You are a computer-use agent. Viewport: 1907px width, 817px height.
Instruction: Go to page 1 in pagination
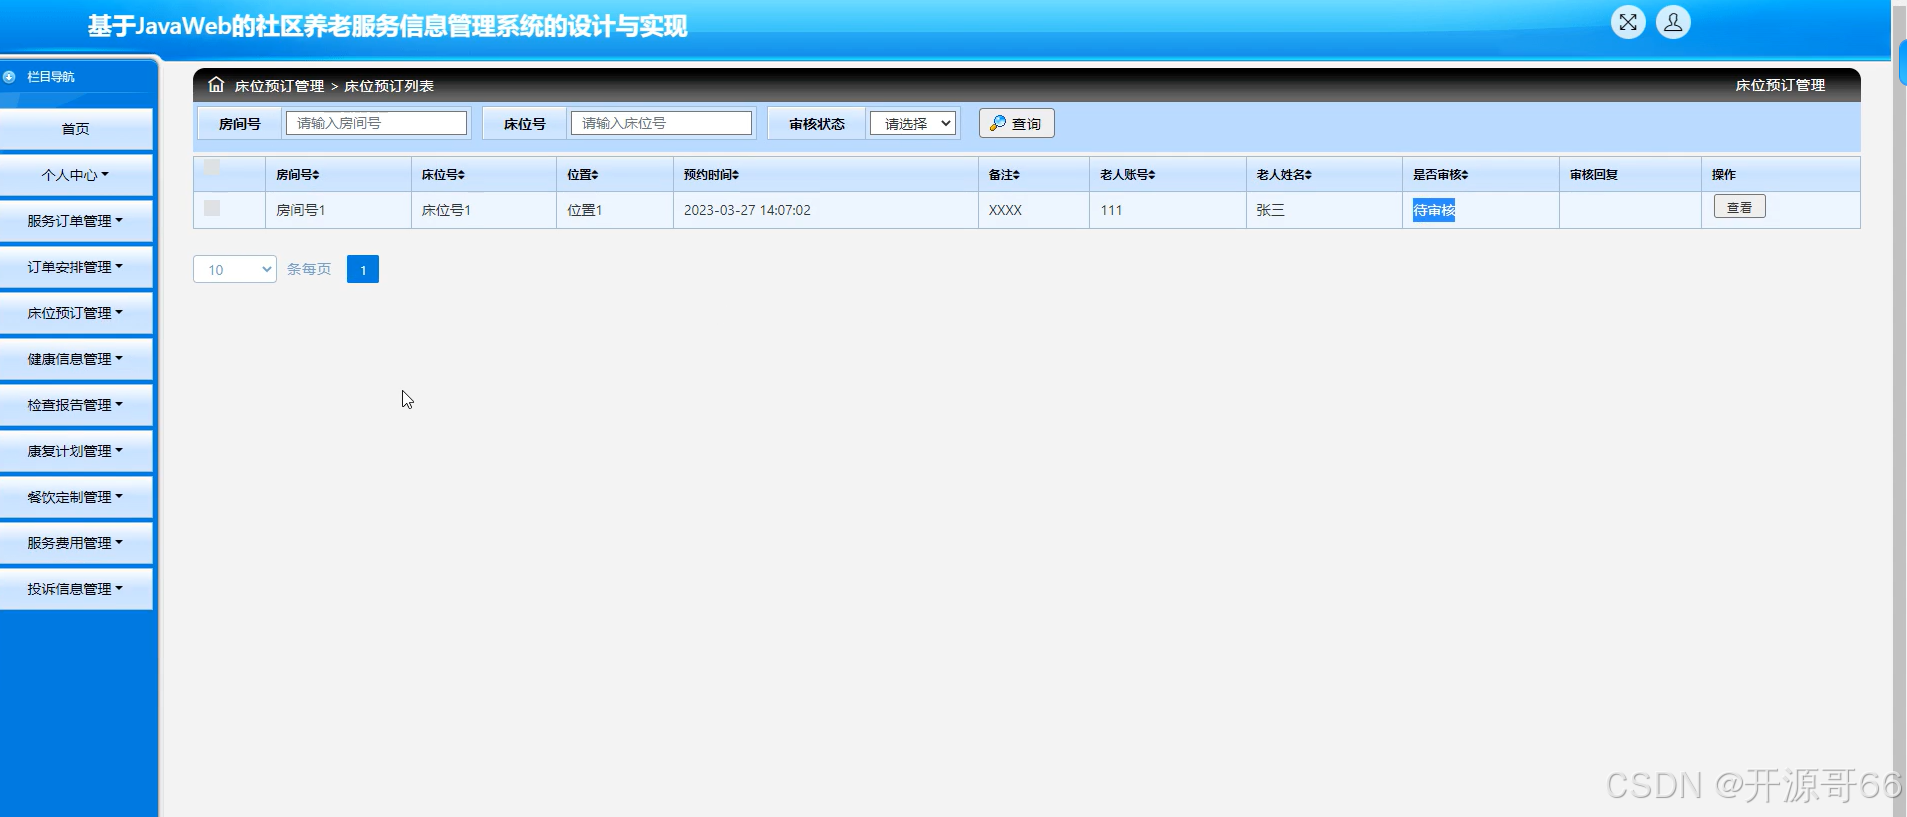tap(363, 269)
